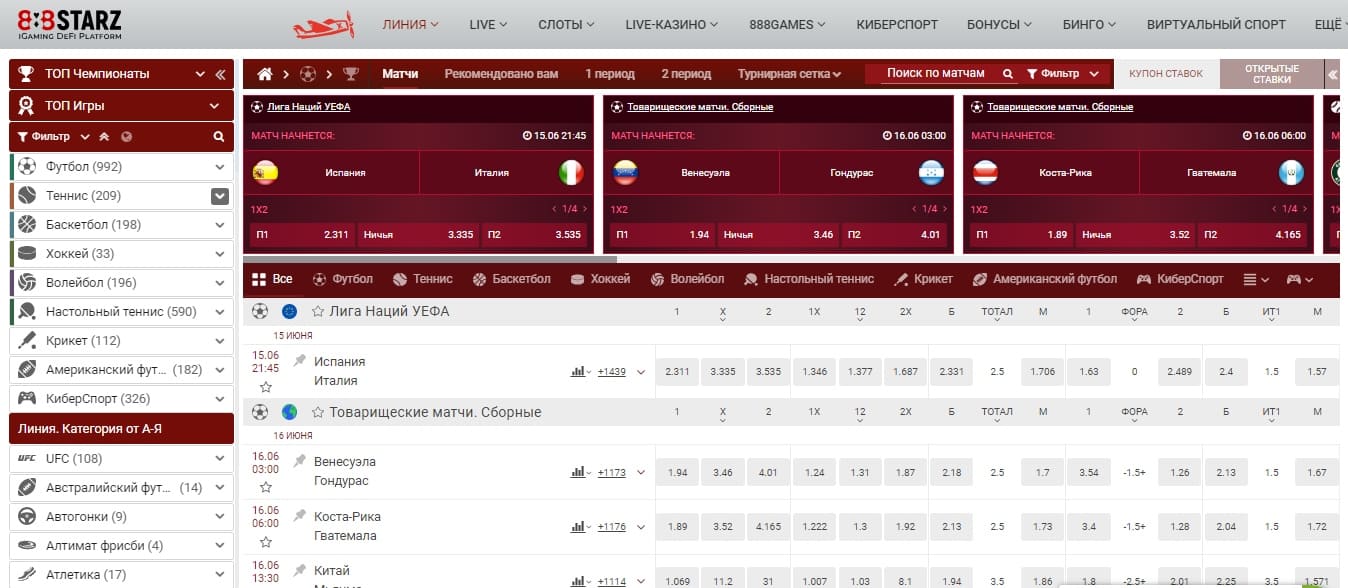
Task: Click the football icon beside Лига Наций УЕФА header
Action: (260, 311)
